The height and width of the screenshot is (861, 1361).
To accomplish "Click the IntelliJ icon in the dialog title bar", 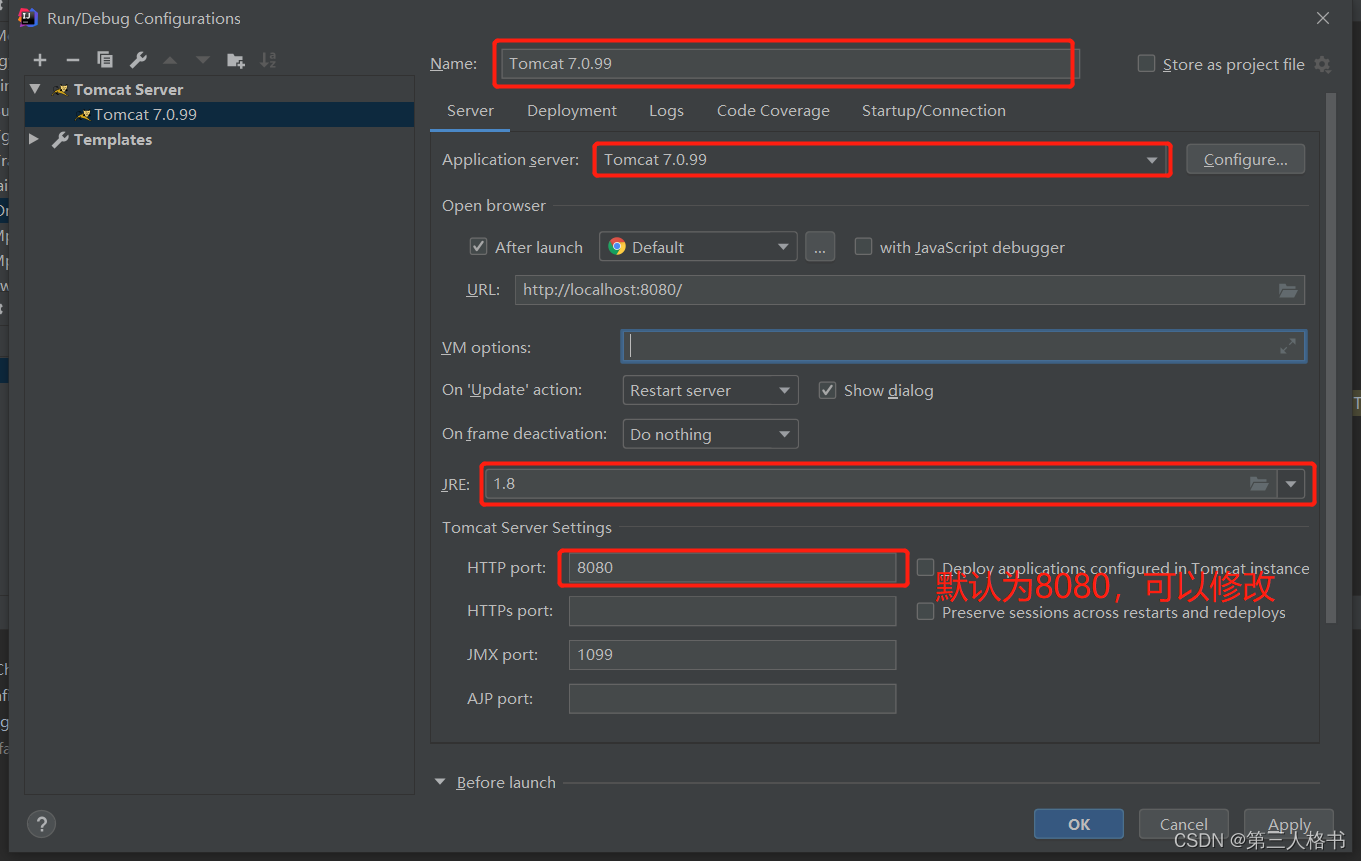I will 28,17.
